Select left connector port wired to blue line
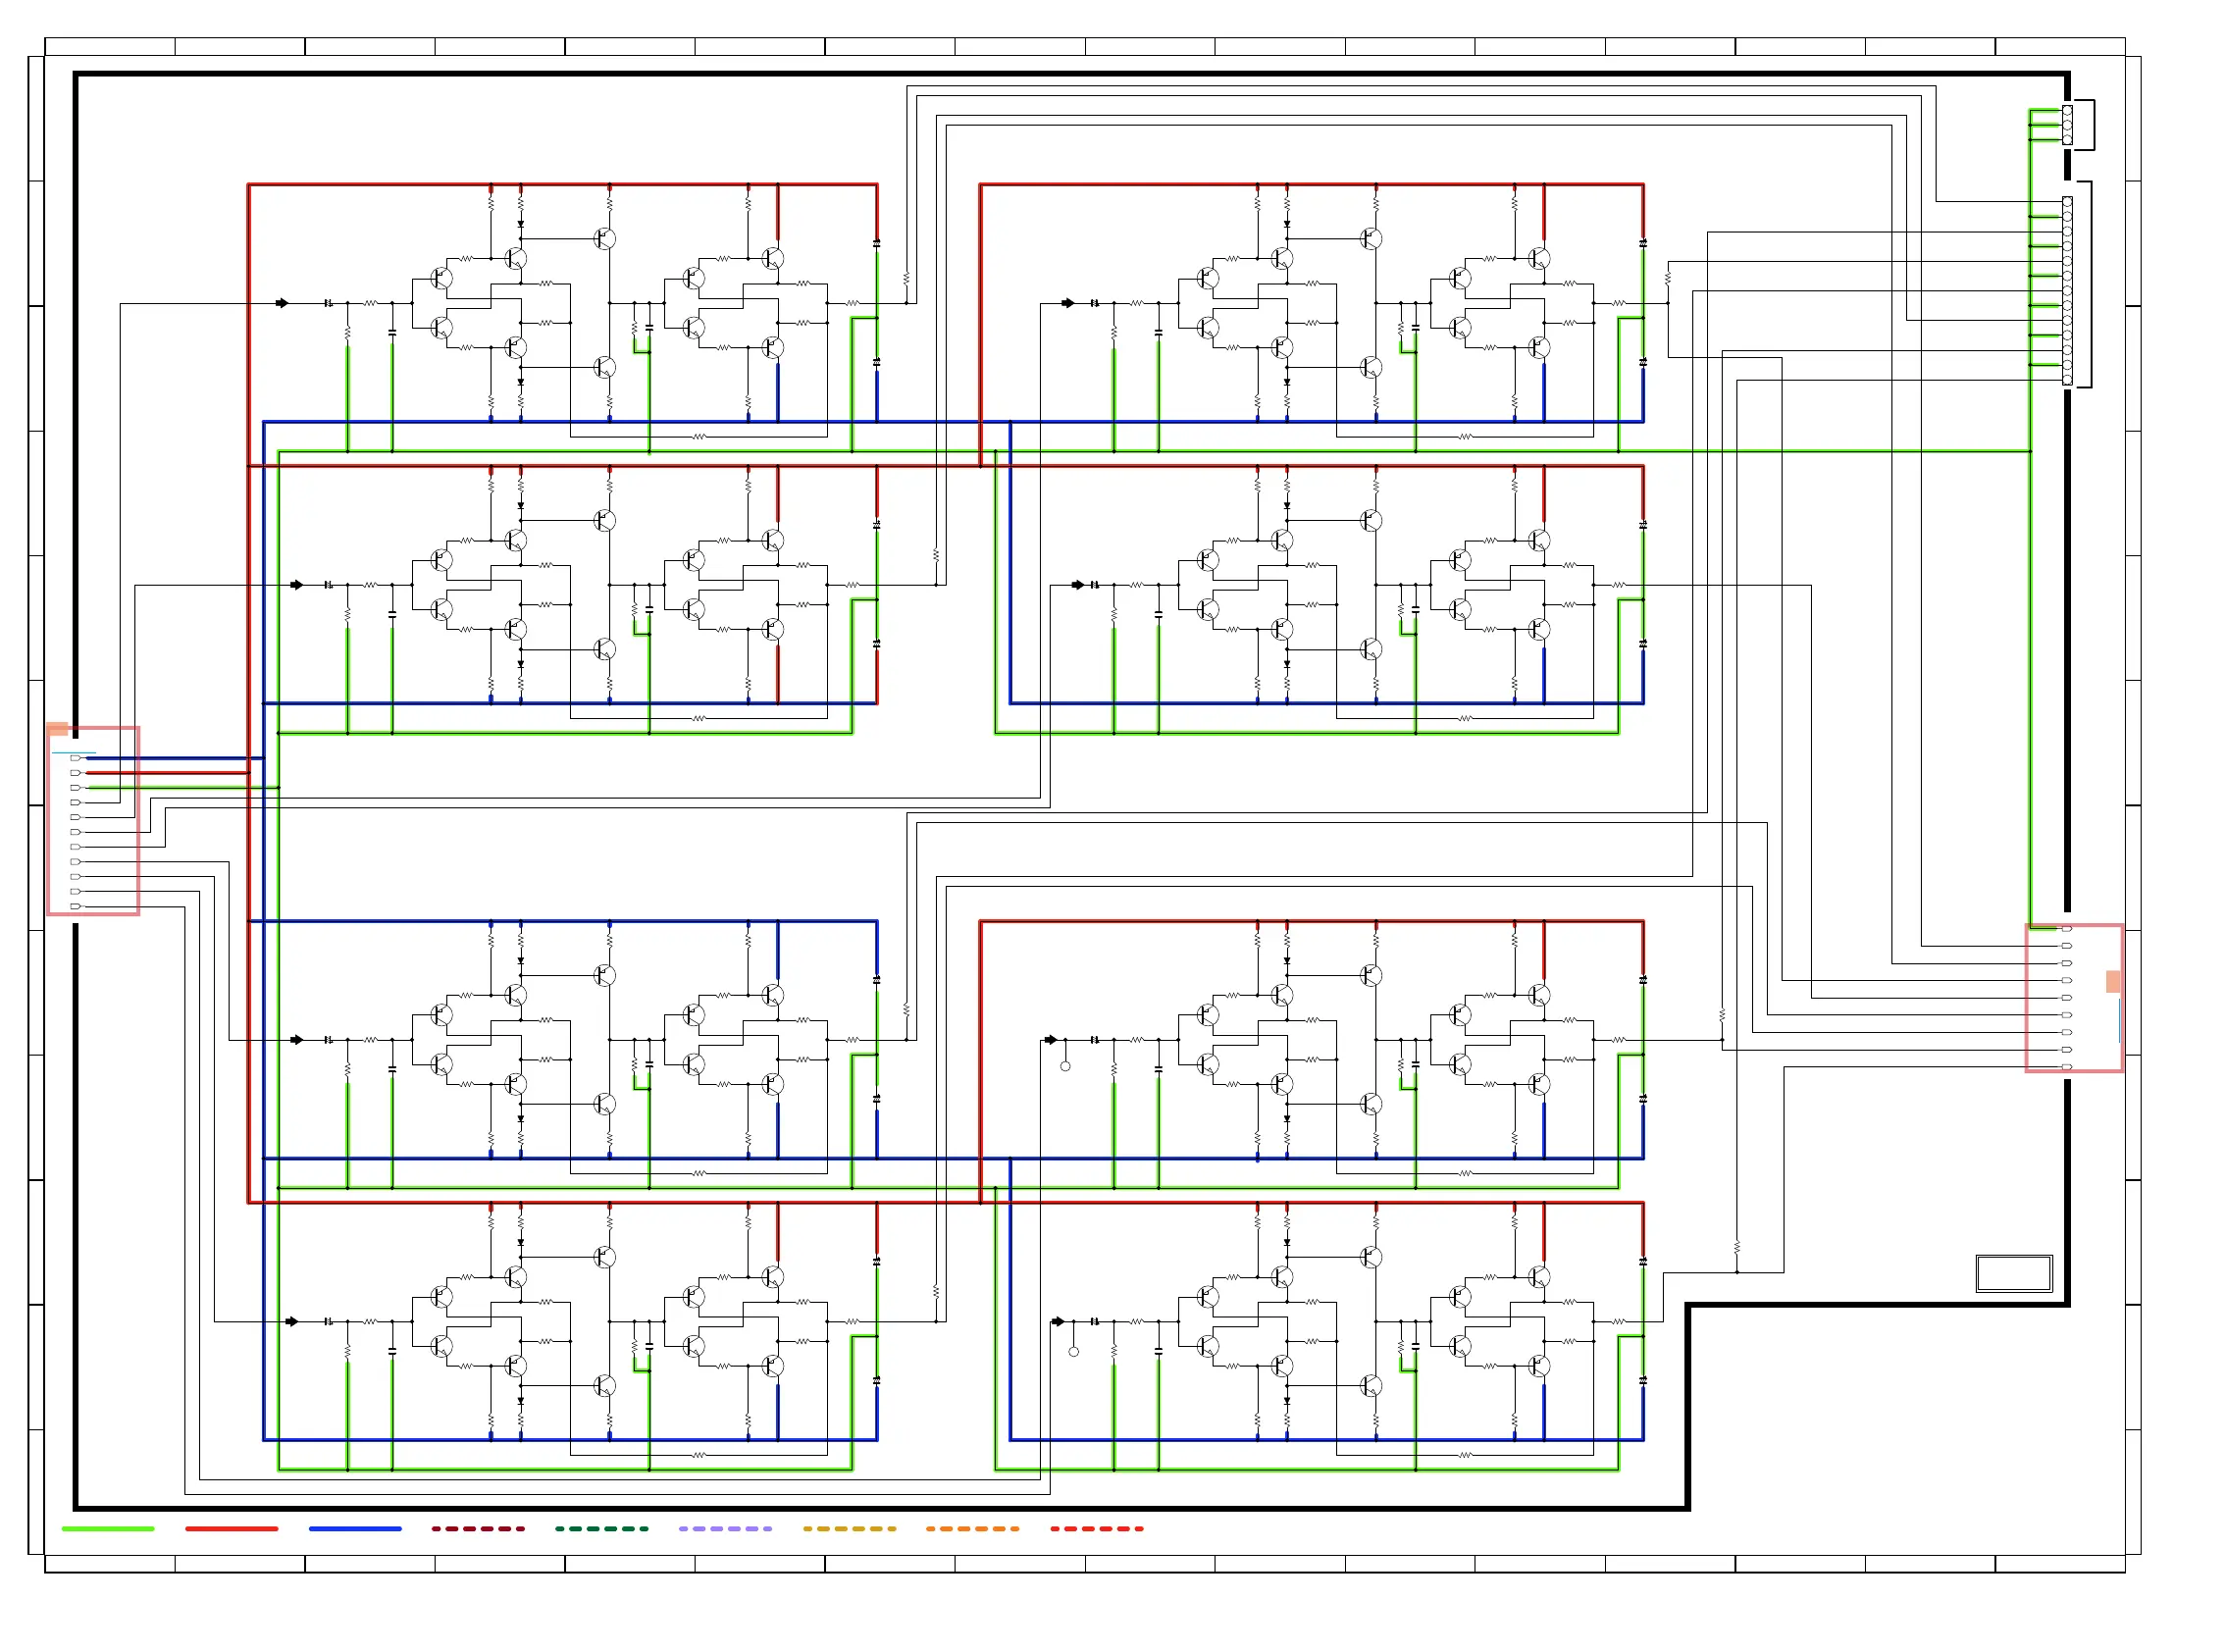2225x1652 pixels. coord(75,758)
